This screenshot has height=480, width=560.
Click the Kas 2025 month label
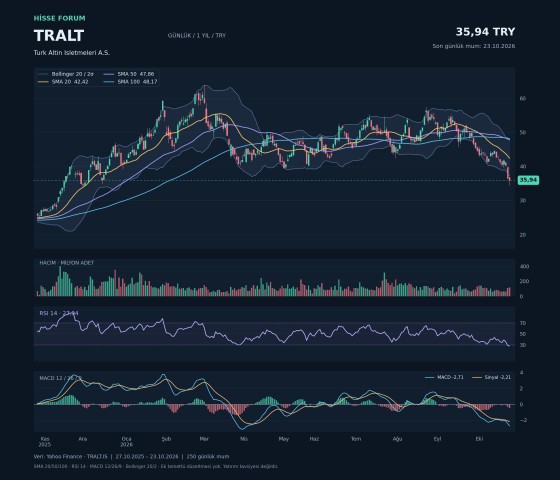pos(45,441)
